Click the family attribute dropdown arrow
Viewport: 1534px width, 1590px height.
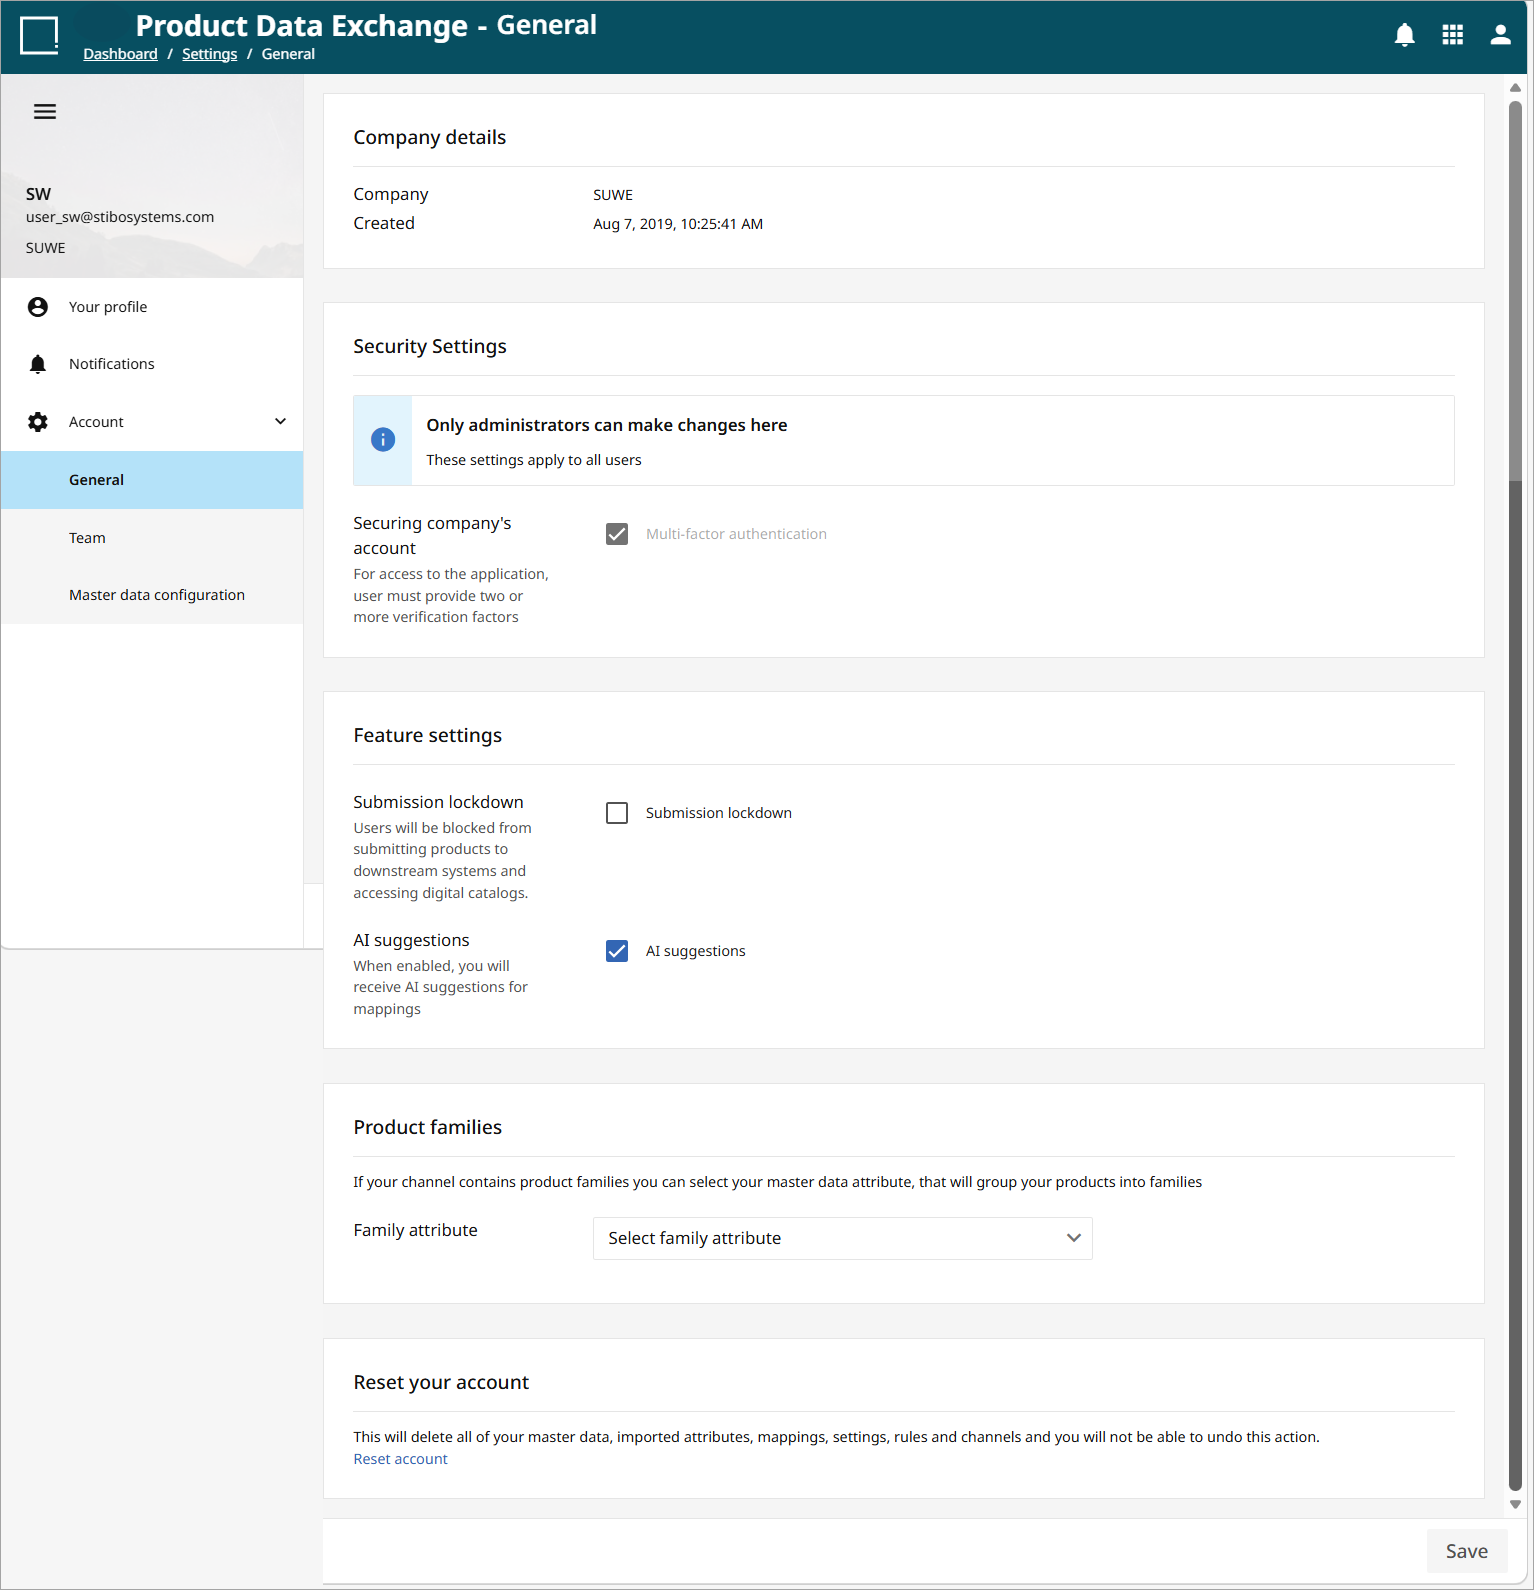pos(1073,1238)
